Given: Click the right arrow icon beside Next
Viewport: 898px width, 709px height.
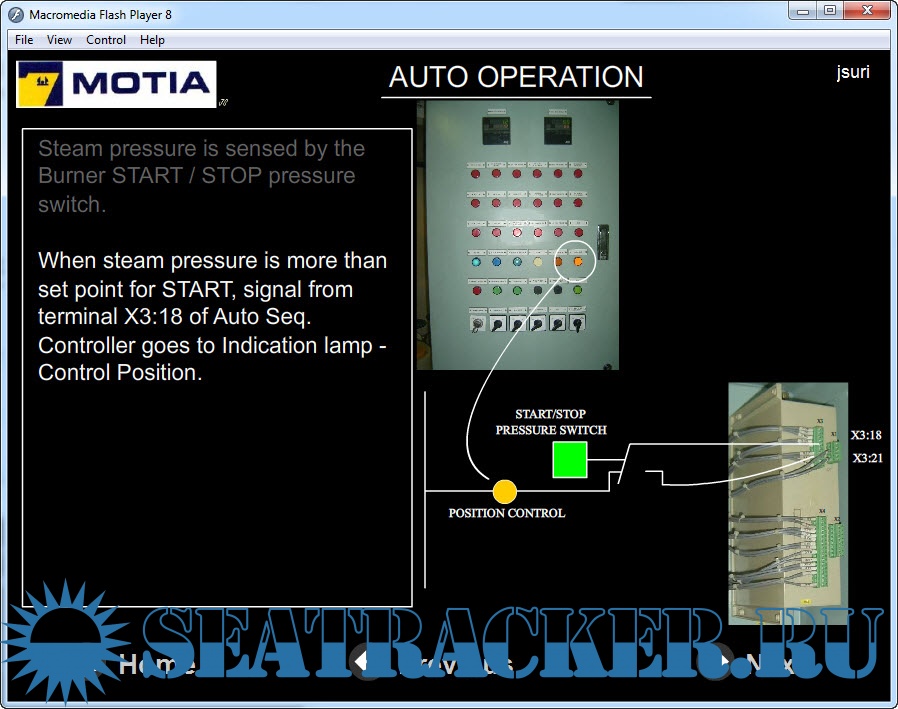Looking at the screenshot, I should click(x=727, y=661).
